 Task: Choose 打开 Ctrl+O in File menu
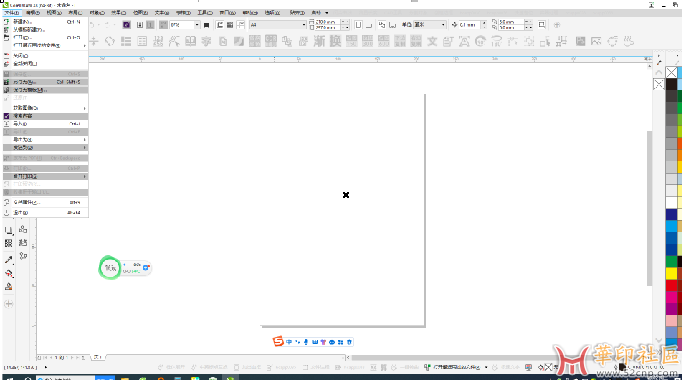[x=45, y=37]
